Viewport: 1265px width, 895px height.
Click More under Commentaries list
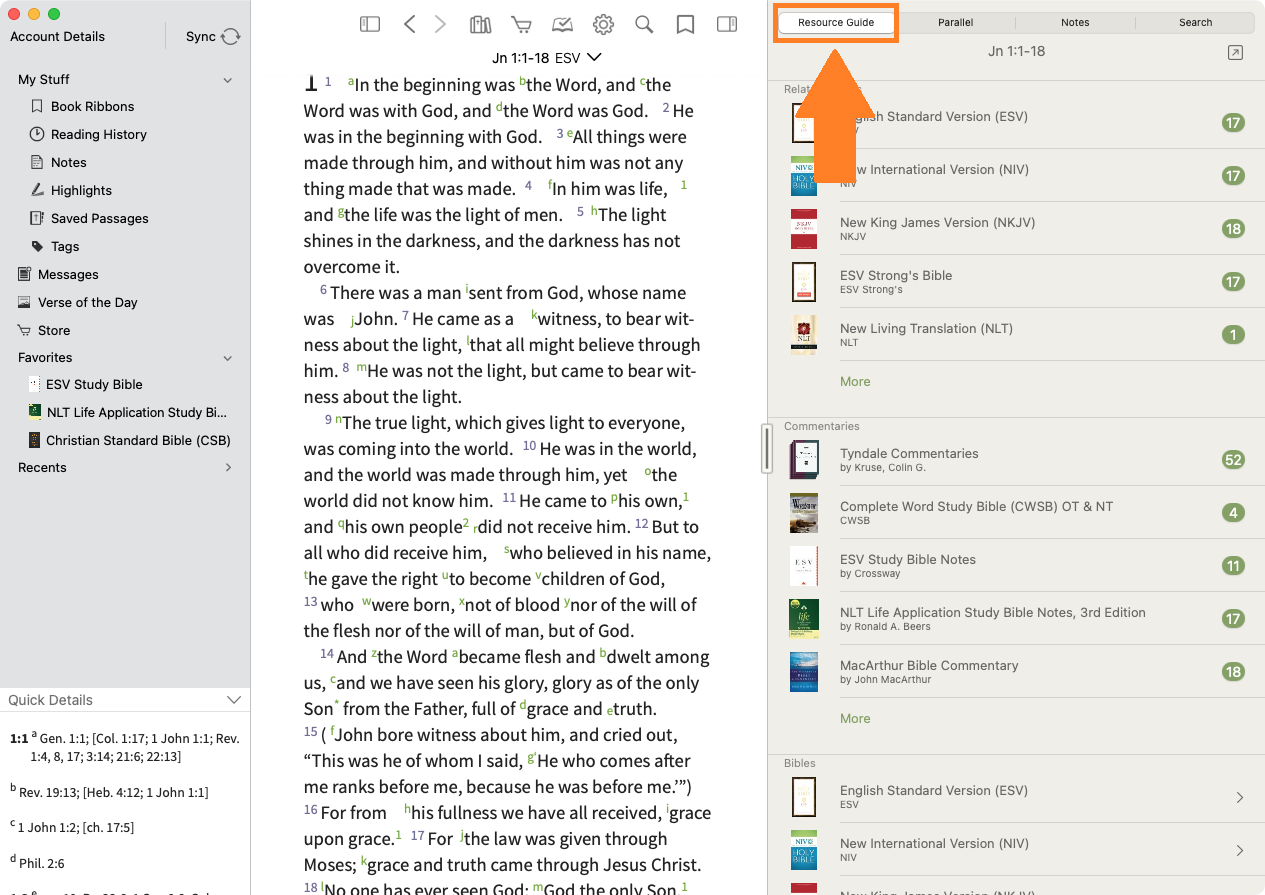[x=855, y=718]
